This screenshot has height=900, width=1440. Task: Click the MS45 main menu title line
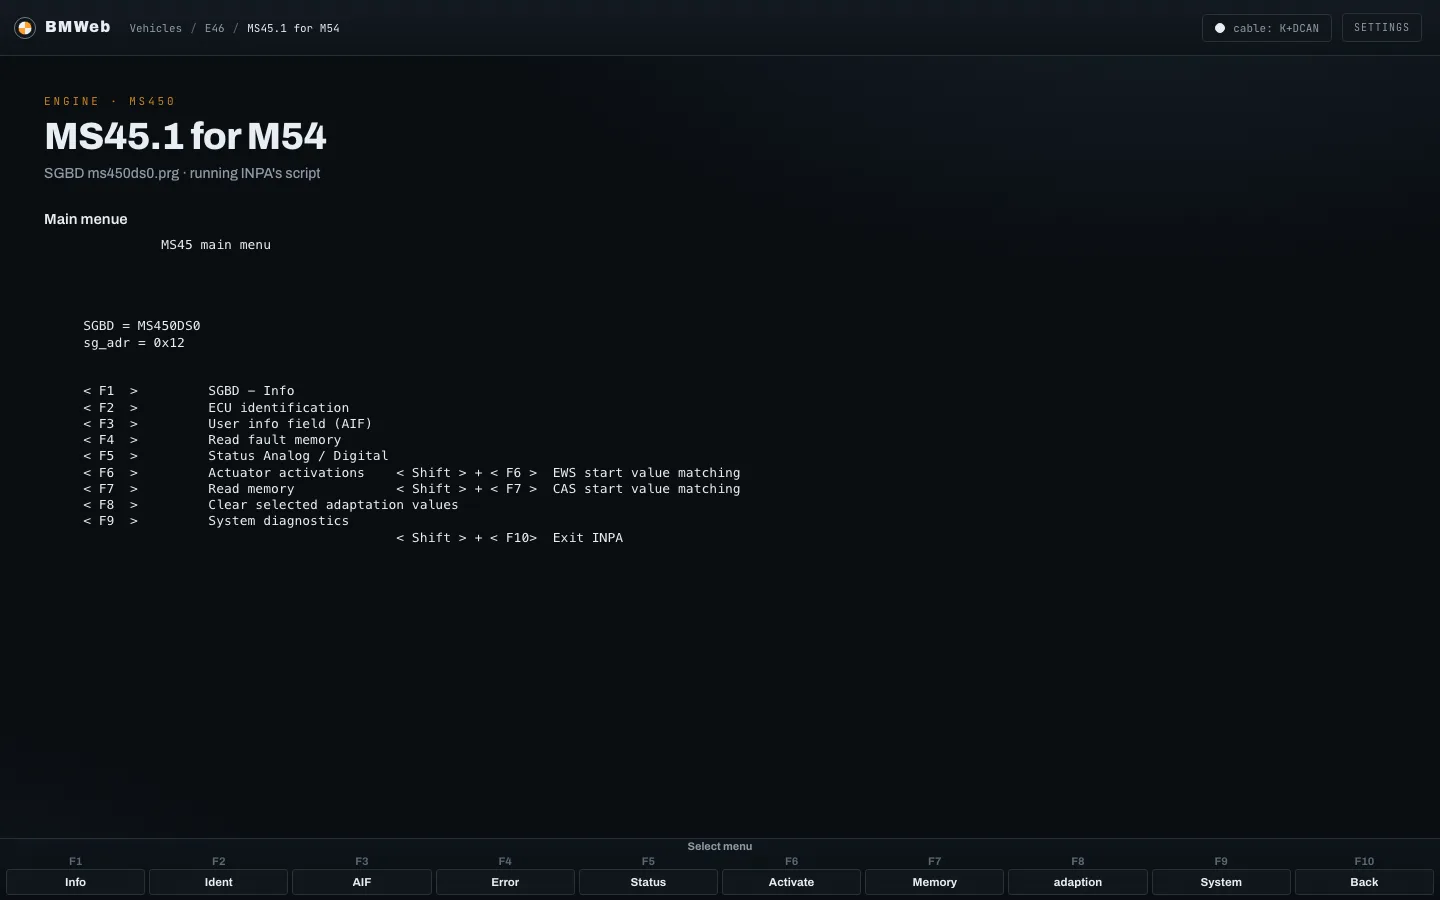pos(216,245)
